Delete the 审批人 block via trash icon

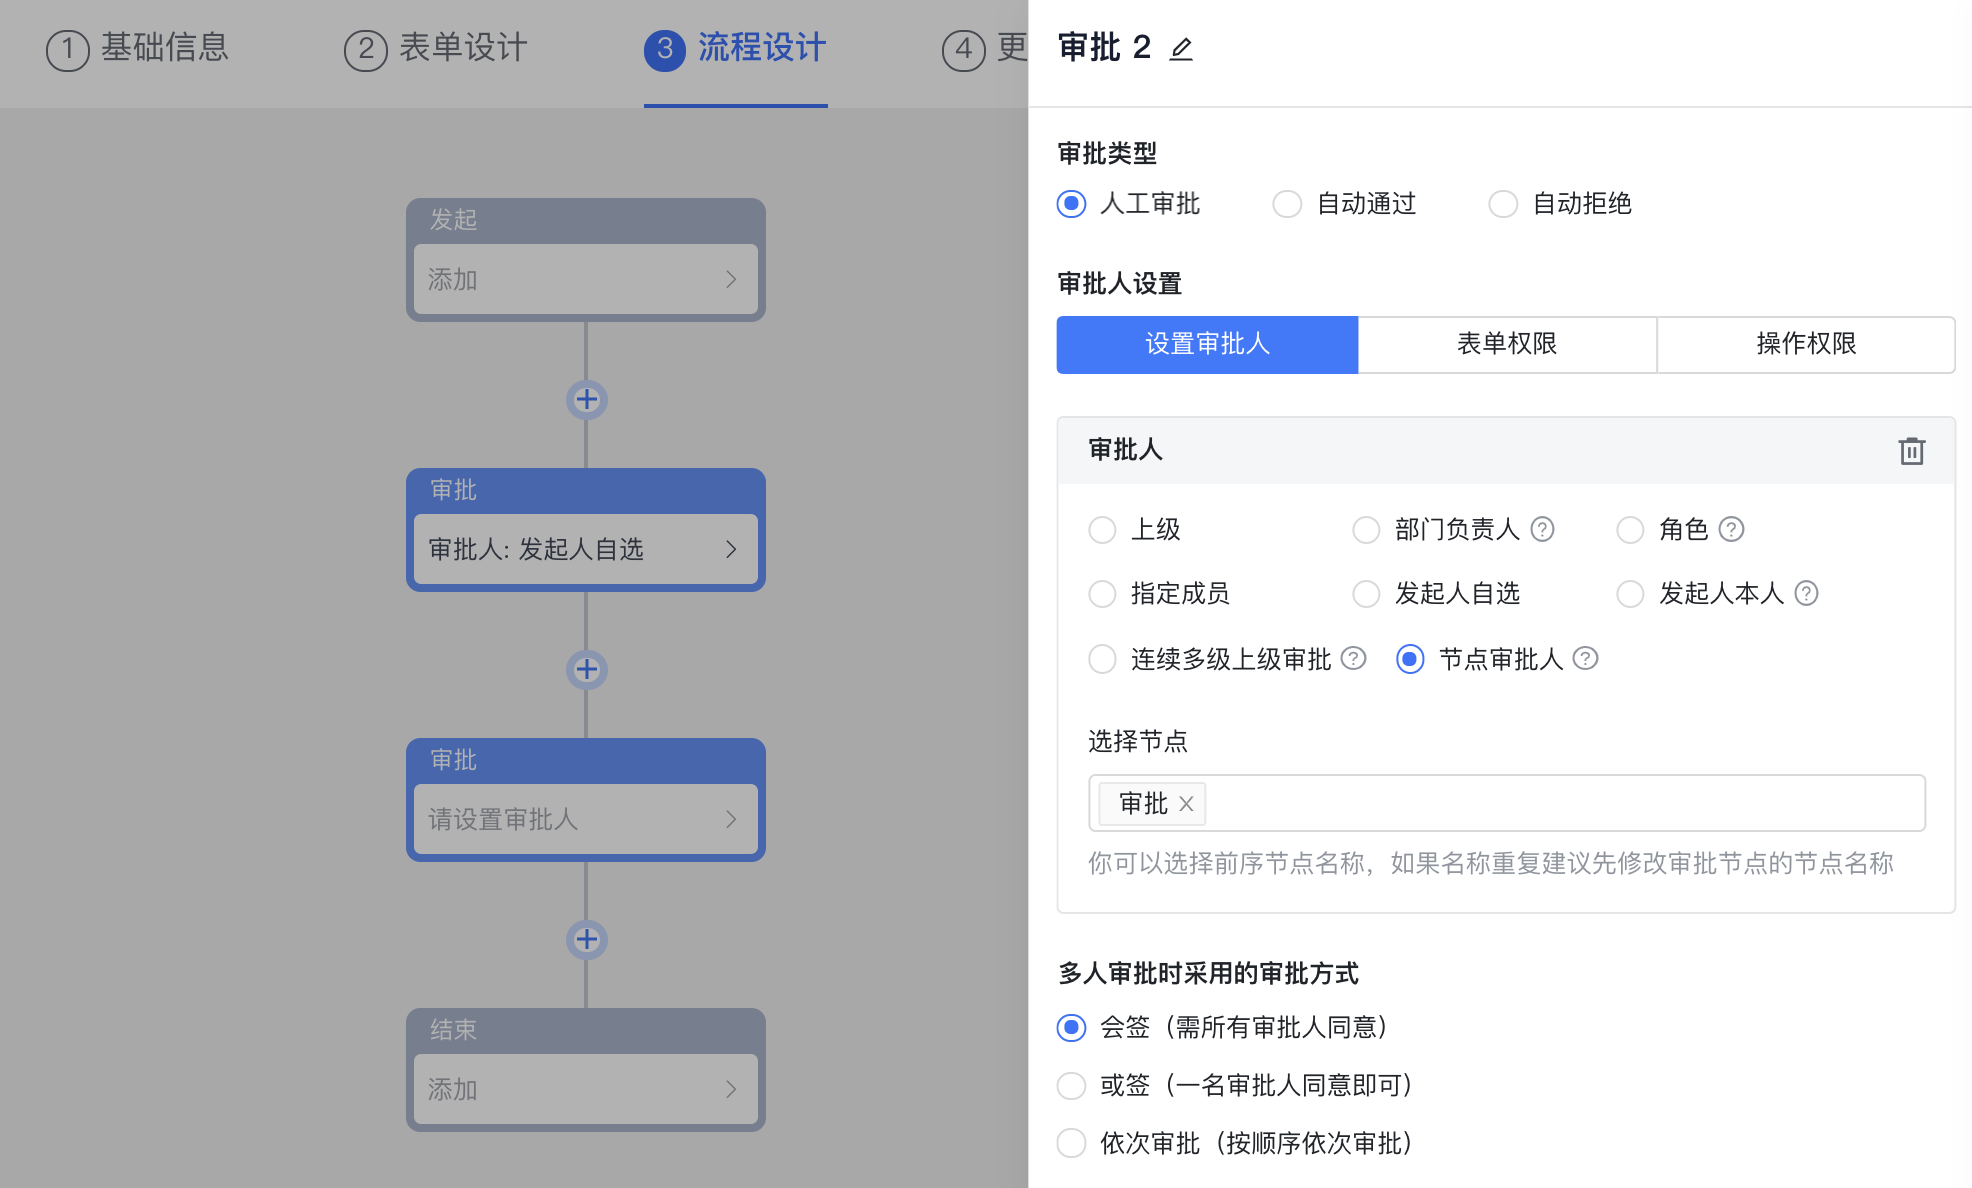(x=1911, y=451)
